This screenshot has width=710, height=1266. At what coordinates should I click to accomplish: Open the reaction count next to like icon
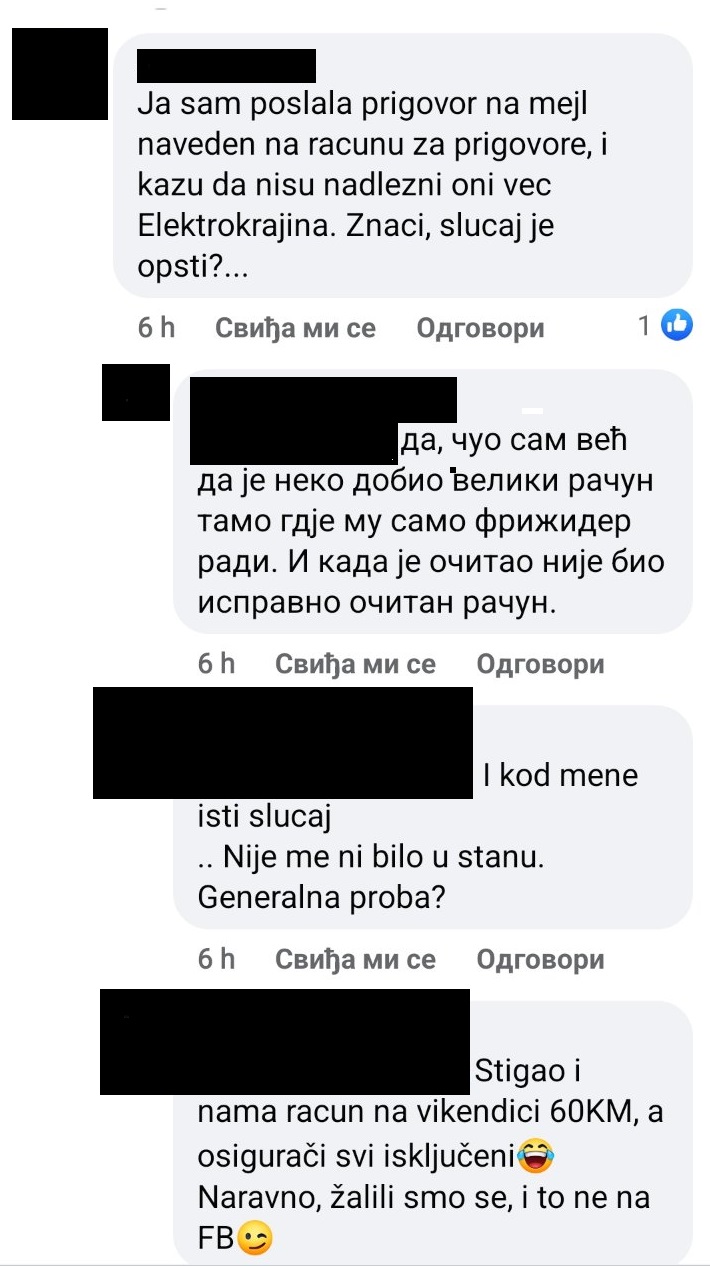pyautogui.click(x=645, y=325)
